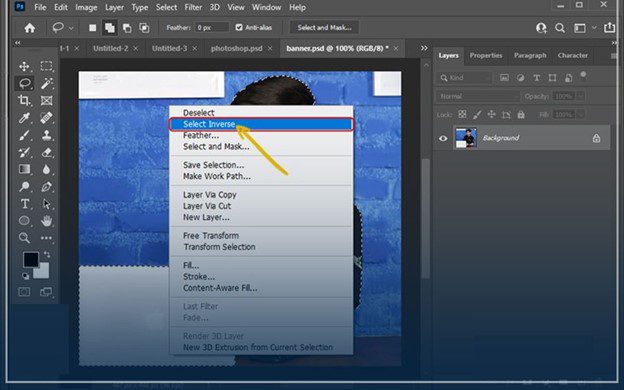This screenshot has height=390, width=624.
Task: Open the Edit Toolbar three-dots menu
Action: 46,238
